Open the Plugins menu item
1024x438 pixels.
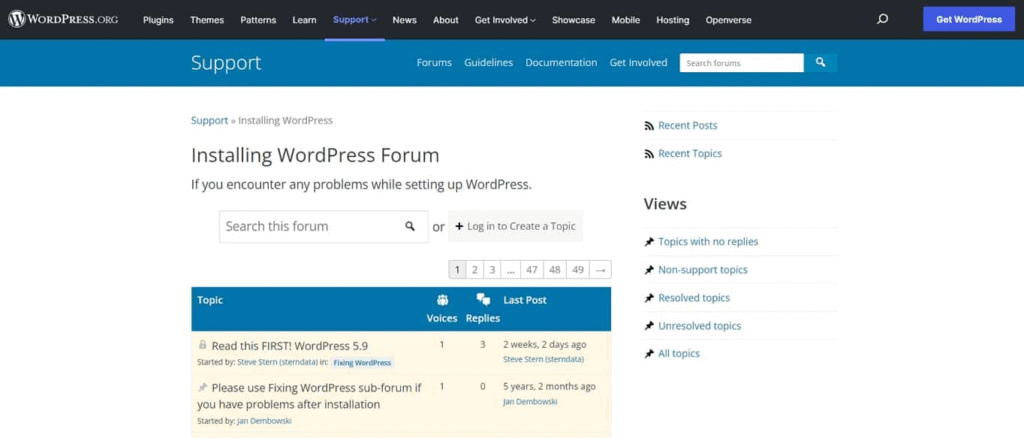[x=158, y=20]
